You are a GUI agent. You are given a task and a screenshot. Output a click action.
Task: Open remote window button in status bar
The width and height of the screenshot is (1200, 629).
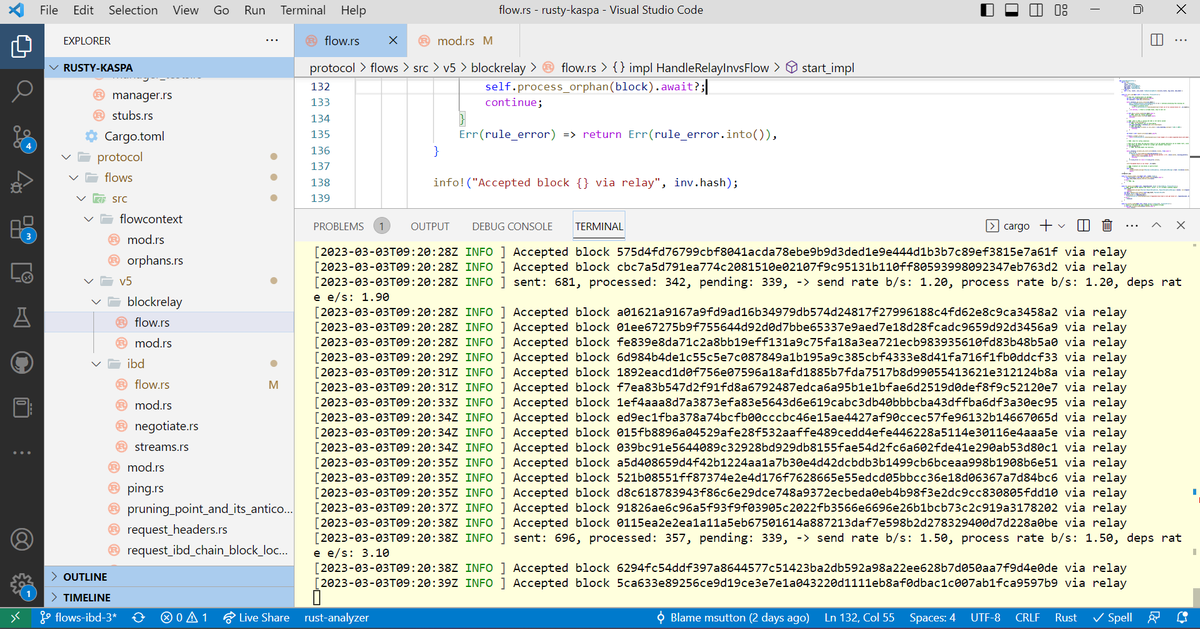[x=16, y=617]
